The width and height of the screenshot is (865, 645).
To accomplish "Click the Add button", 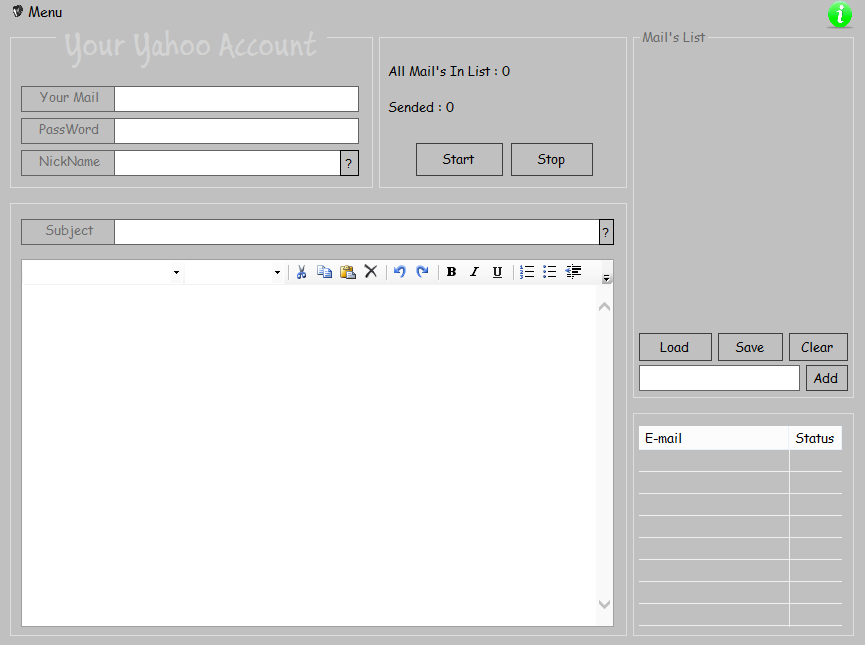I will coord(826,378).
